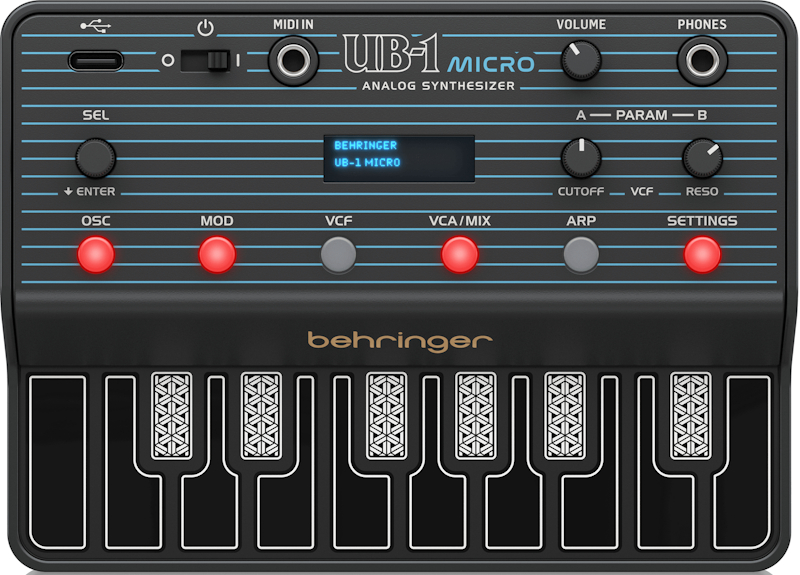
Task: Click the CUTOFF param A knob
Action: coord(581,158)
